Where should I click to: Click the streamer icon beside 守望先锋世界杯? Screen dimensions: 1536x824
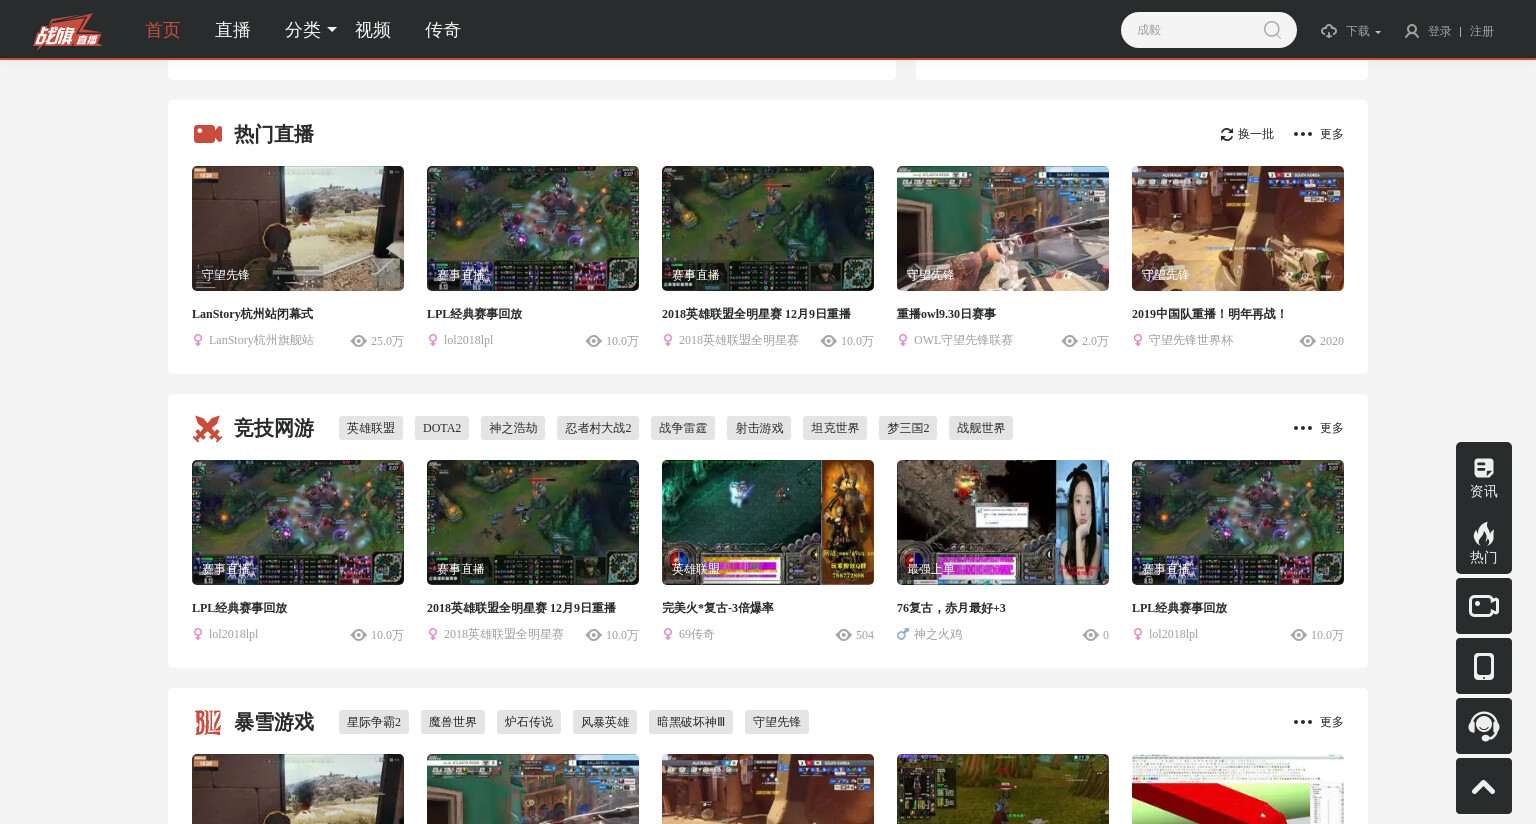1138,340
